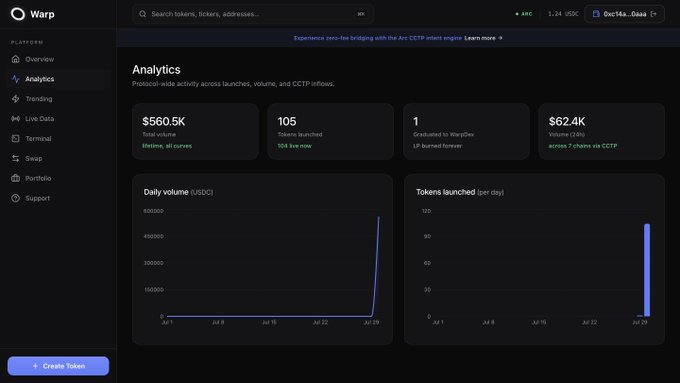Click the 120 axis label in Tokens launched
Image resolution: width=680 pixels, height=383 pixels.
pyautogui.click(x=426, y=211)
